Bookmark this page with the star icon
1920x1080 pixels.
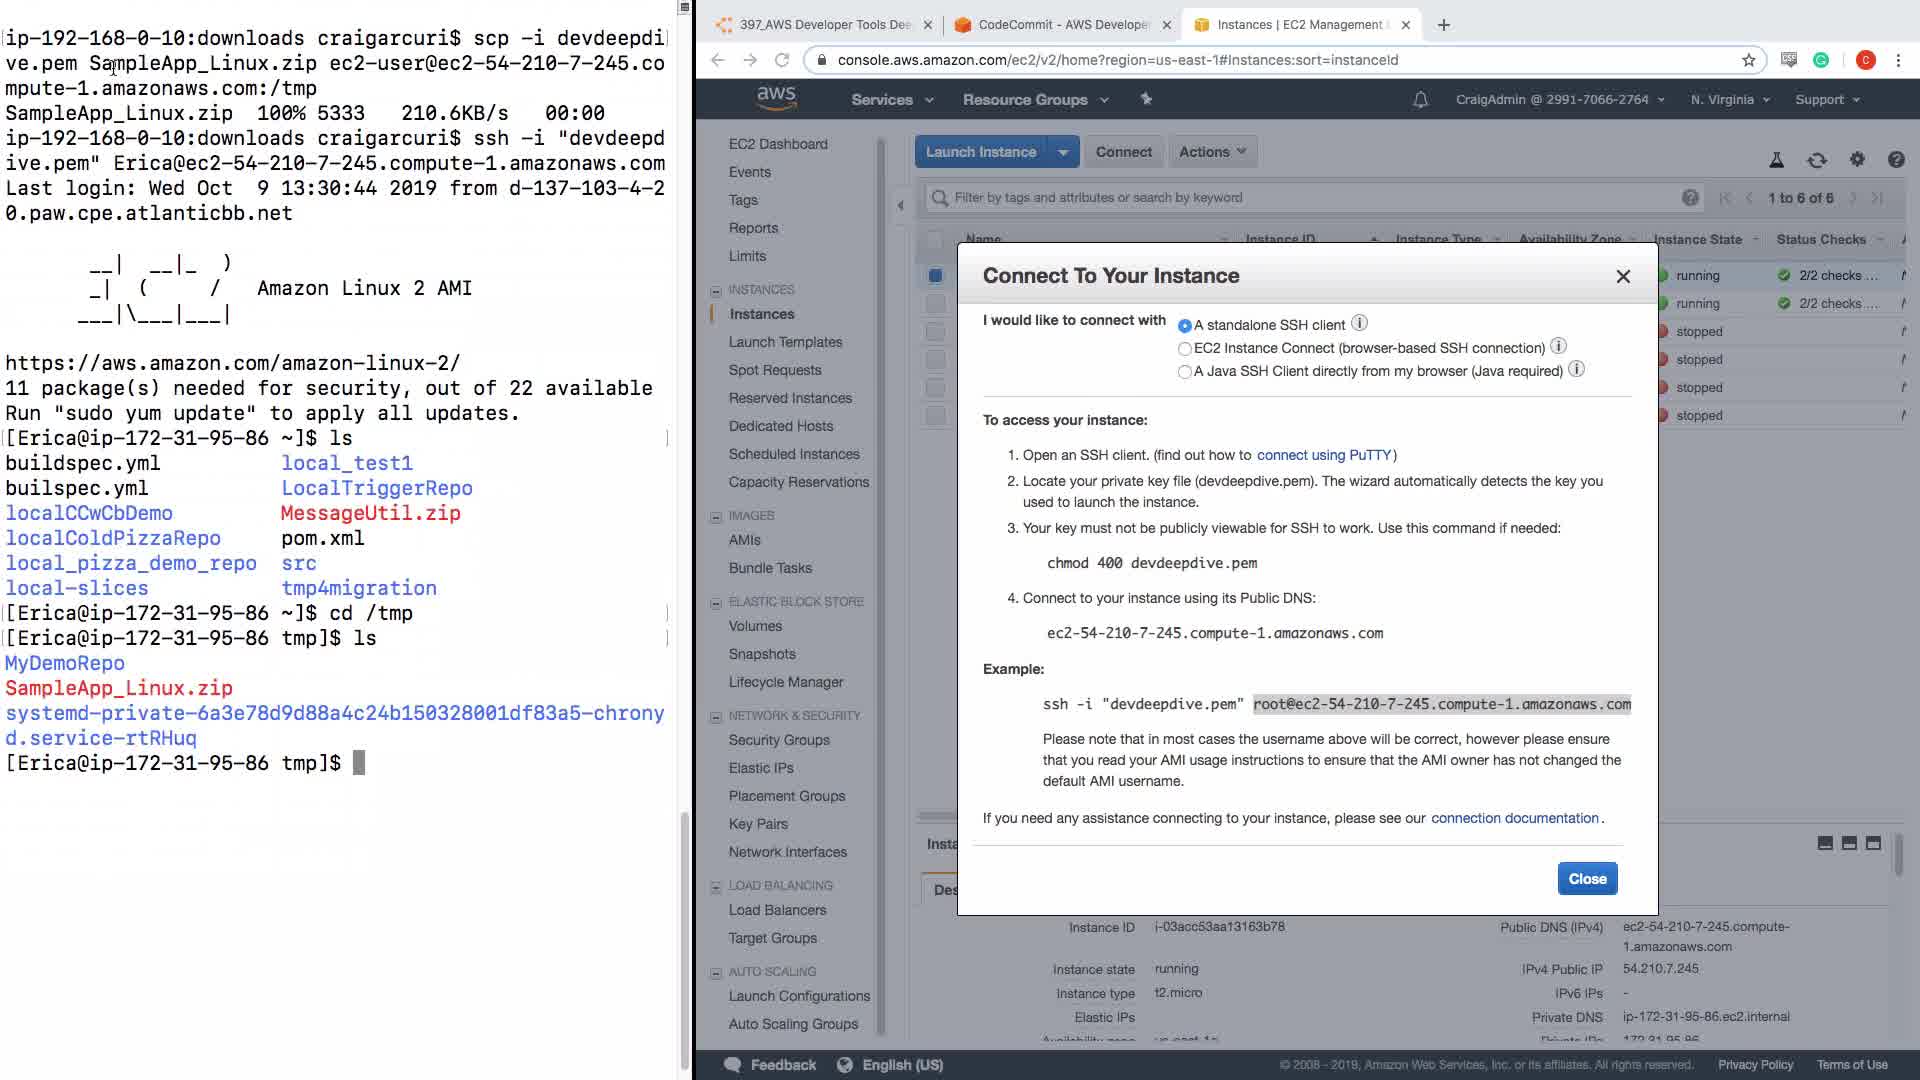click(x=1748, y=60)
